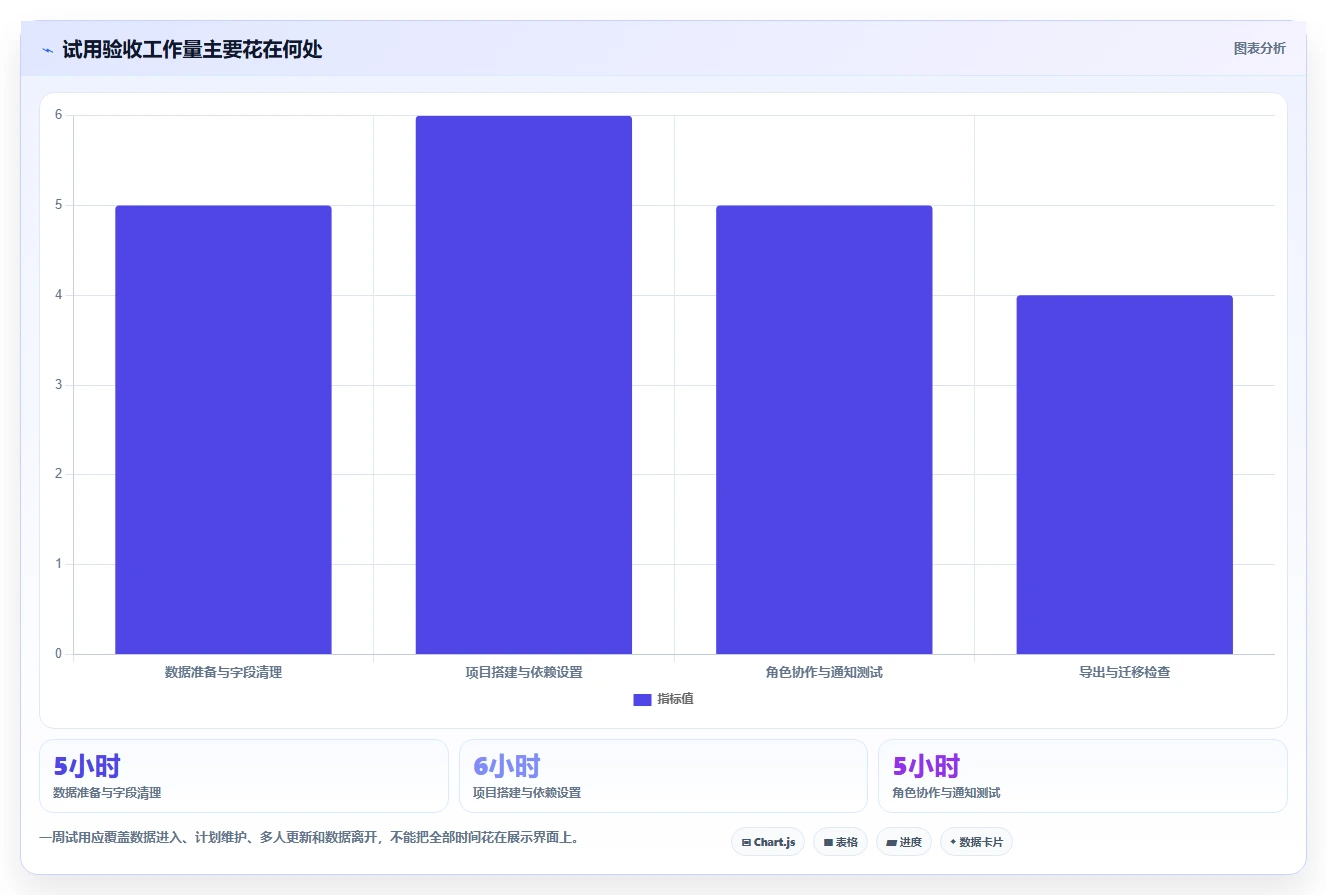Open the 6小时 项目搭建与依赖设置 card
Viewport: 1327px width, 895px height.
tap(663, 776)
